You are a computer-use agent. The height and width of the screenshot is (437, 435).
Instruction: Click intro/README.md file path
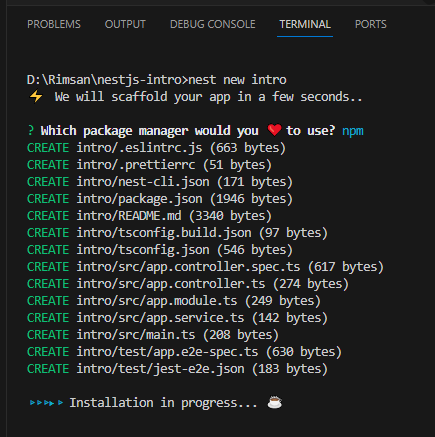click(x=129, y=216)
